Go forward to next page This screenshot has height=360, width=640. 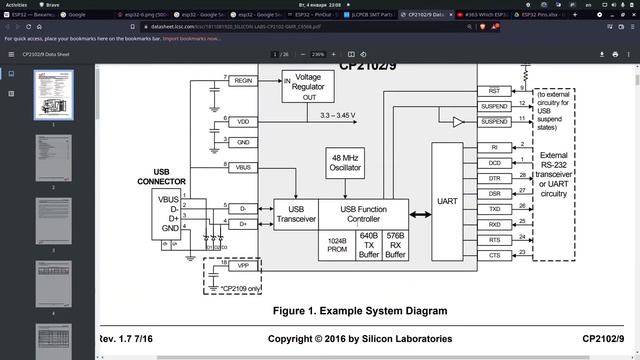click(x=18, y=27)
